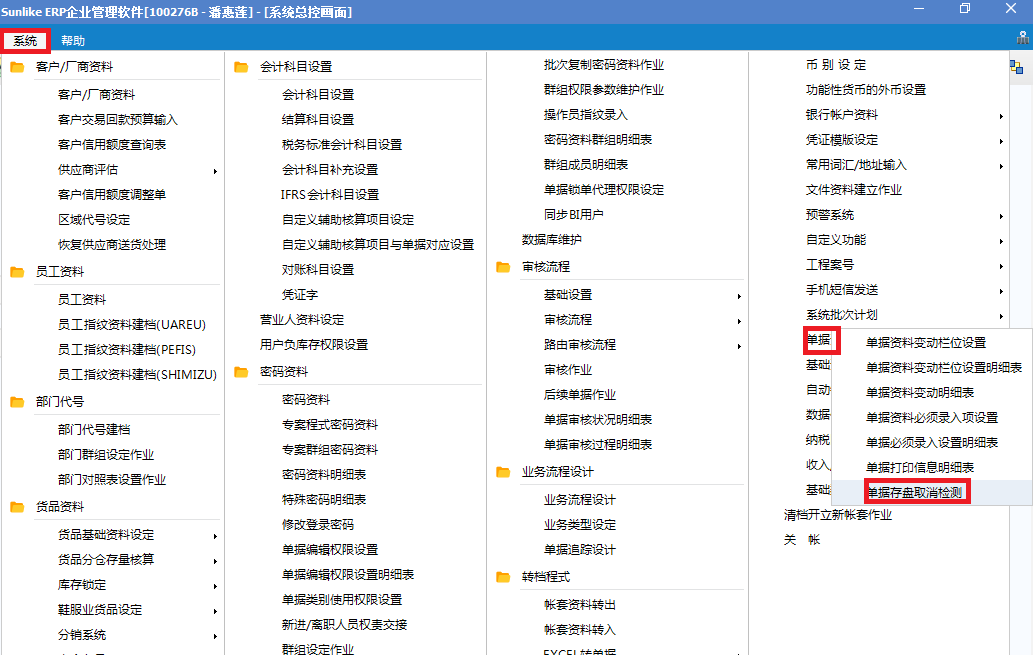Expand the 银行帐户资料 submenu arrow
Image resolution: width=1033 pixels, height=655 pixels.
(1001, 115)
